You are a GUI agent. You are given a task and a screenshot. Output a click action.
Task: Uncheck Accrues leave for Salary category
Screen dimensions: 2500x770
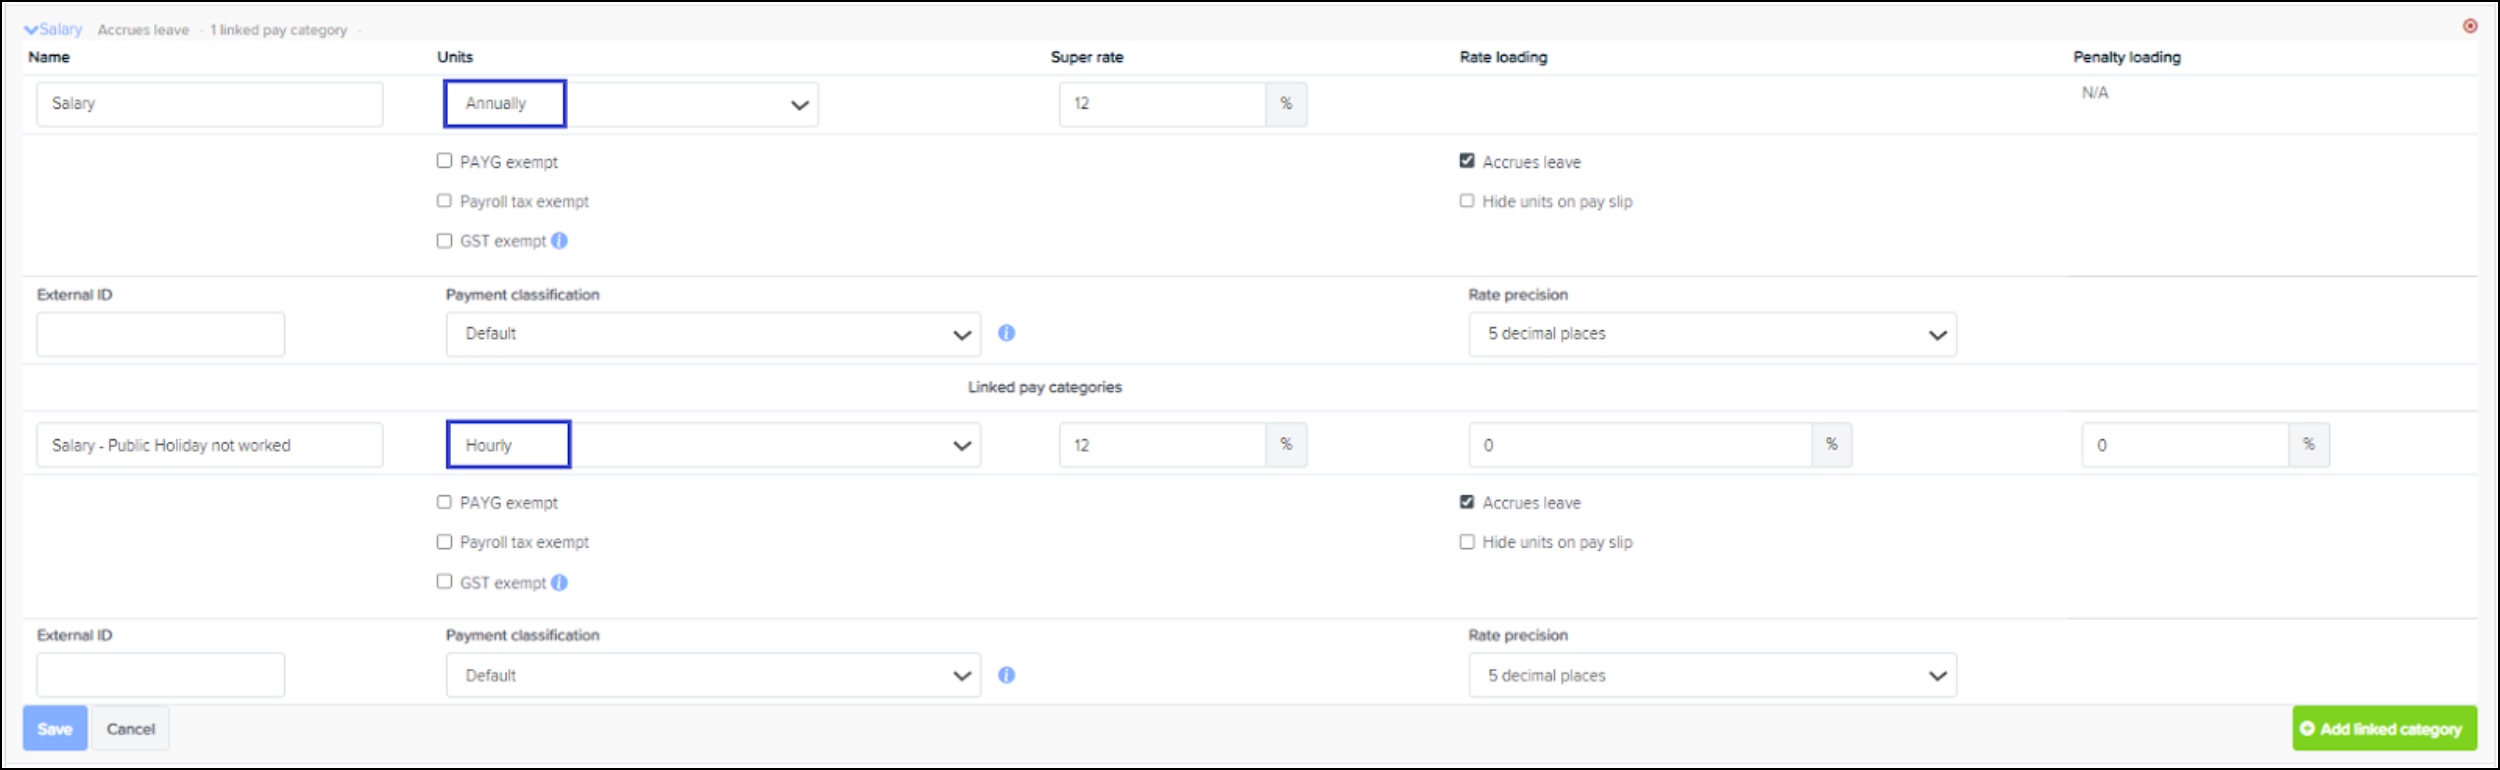(x=1467, y=161)
